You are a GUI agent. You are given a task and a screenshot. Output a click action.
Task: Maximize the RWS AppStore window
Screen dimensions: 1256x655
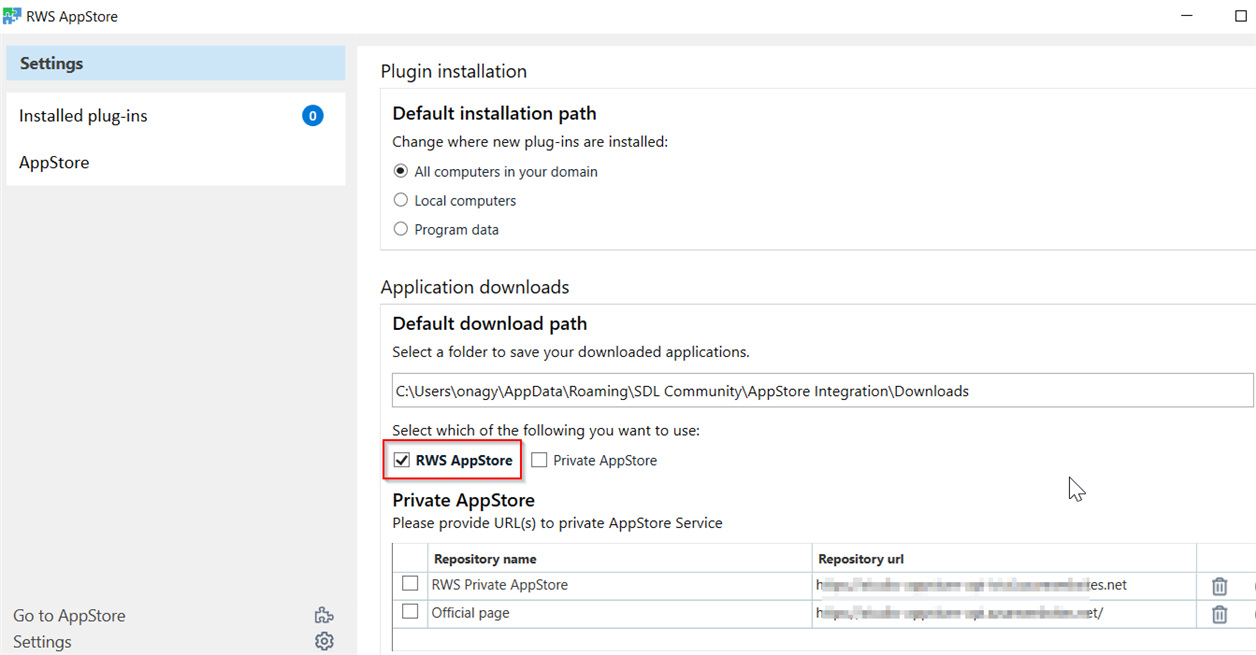click(1241, 16)
